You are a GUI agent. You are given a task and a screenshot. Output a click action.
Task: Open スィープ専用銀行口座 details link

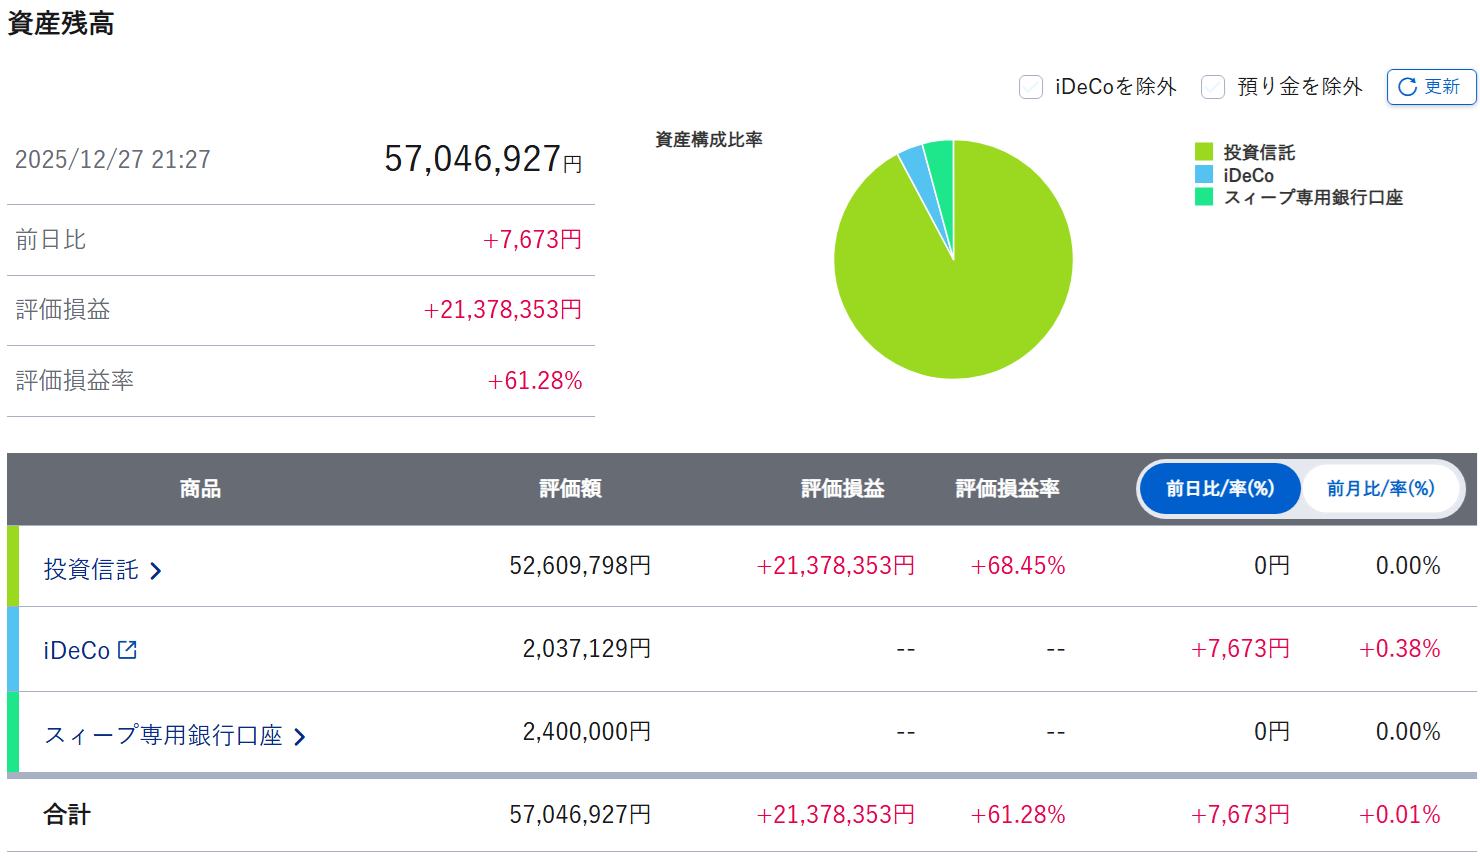coord(163,736)
